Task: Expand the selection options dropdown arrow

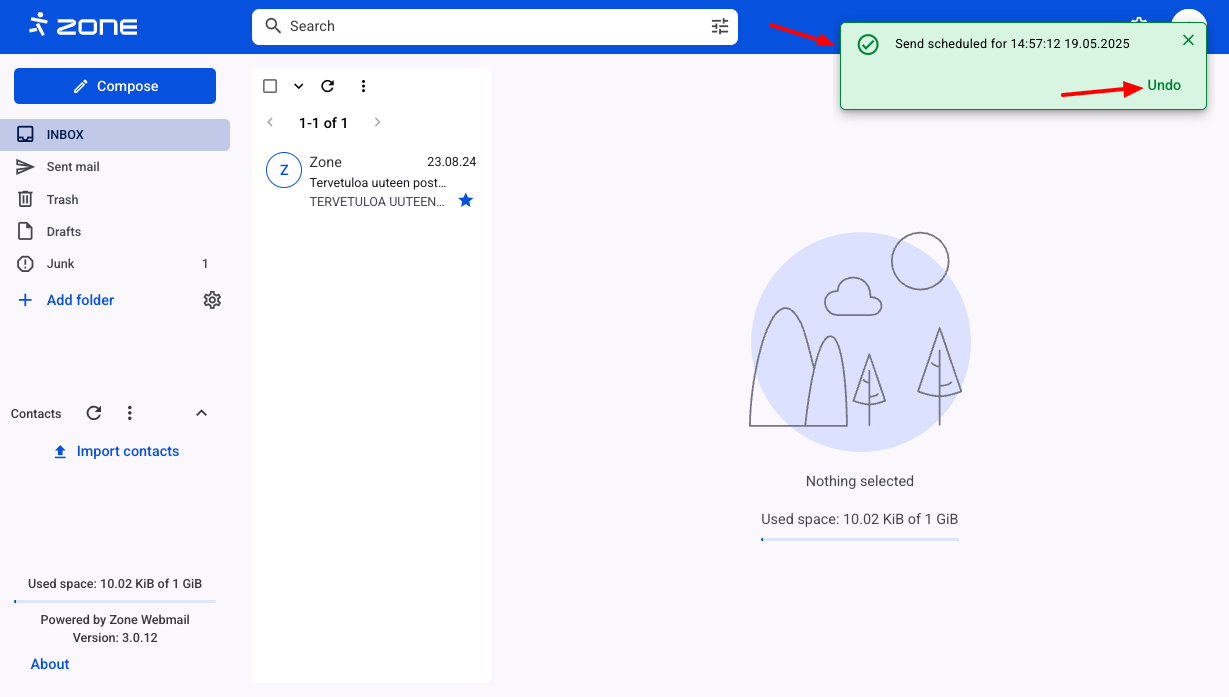Action: pos(298,86)
